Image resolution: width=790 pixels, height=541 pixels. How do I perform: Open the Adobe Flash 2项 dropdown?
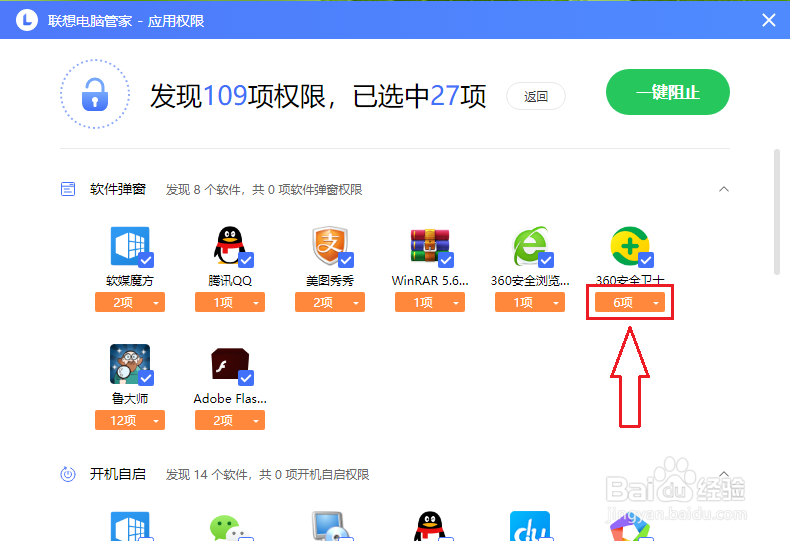coord(230,420)
